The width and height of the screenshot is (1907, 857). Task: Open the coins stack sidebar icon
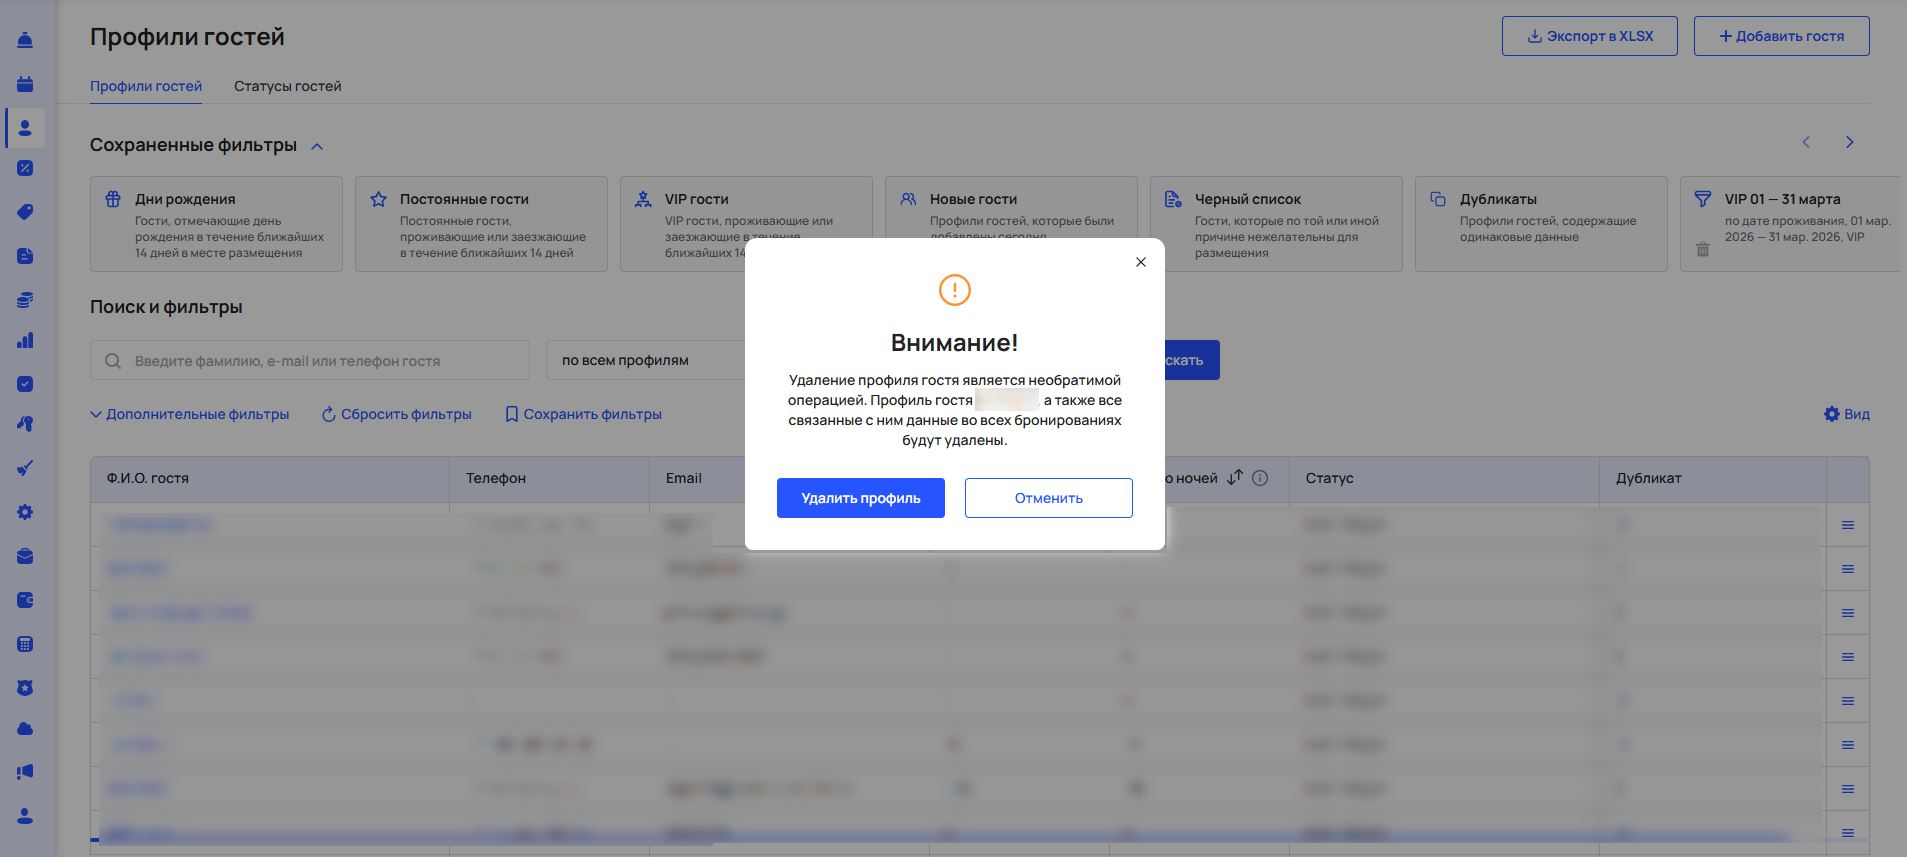(x=25, y=300)
